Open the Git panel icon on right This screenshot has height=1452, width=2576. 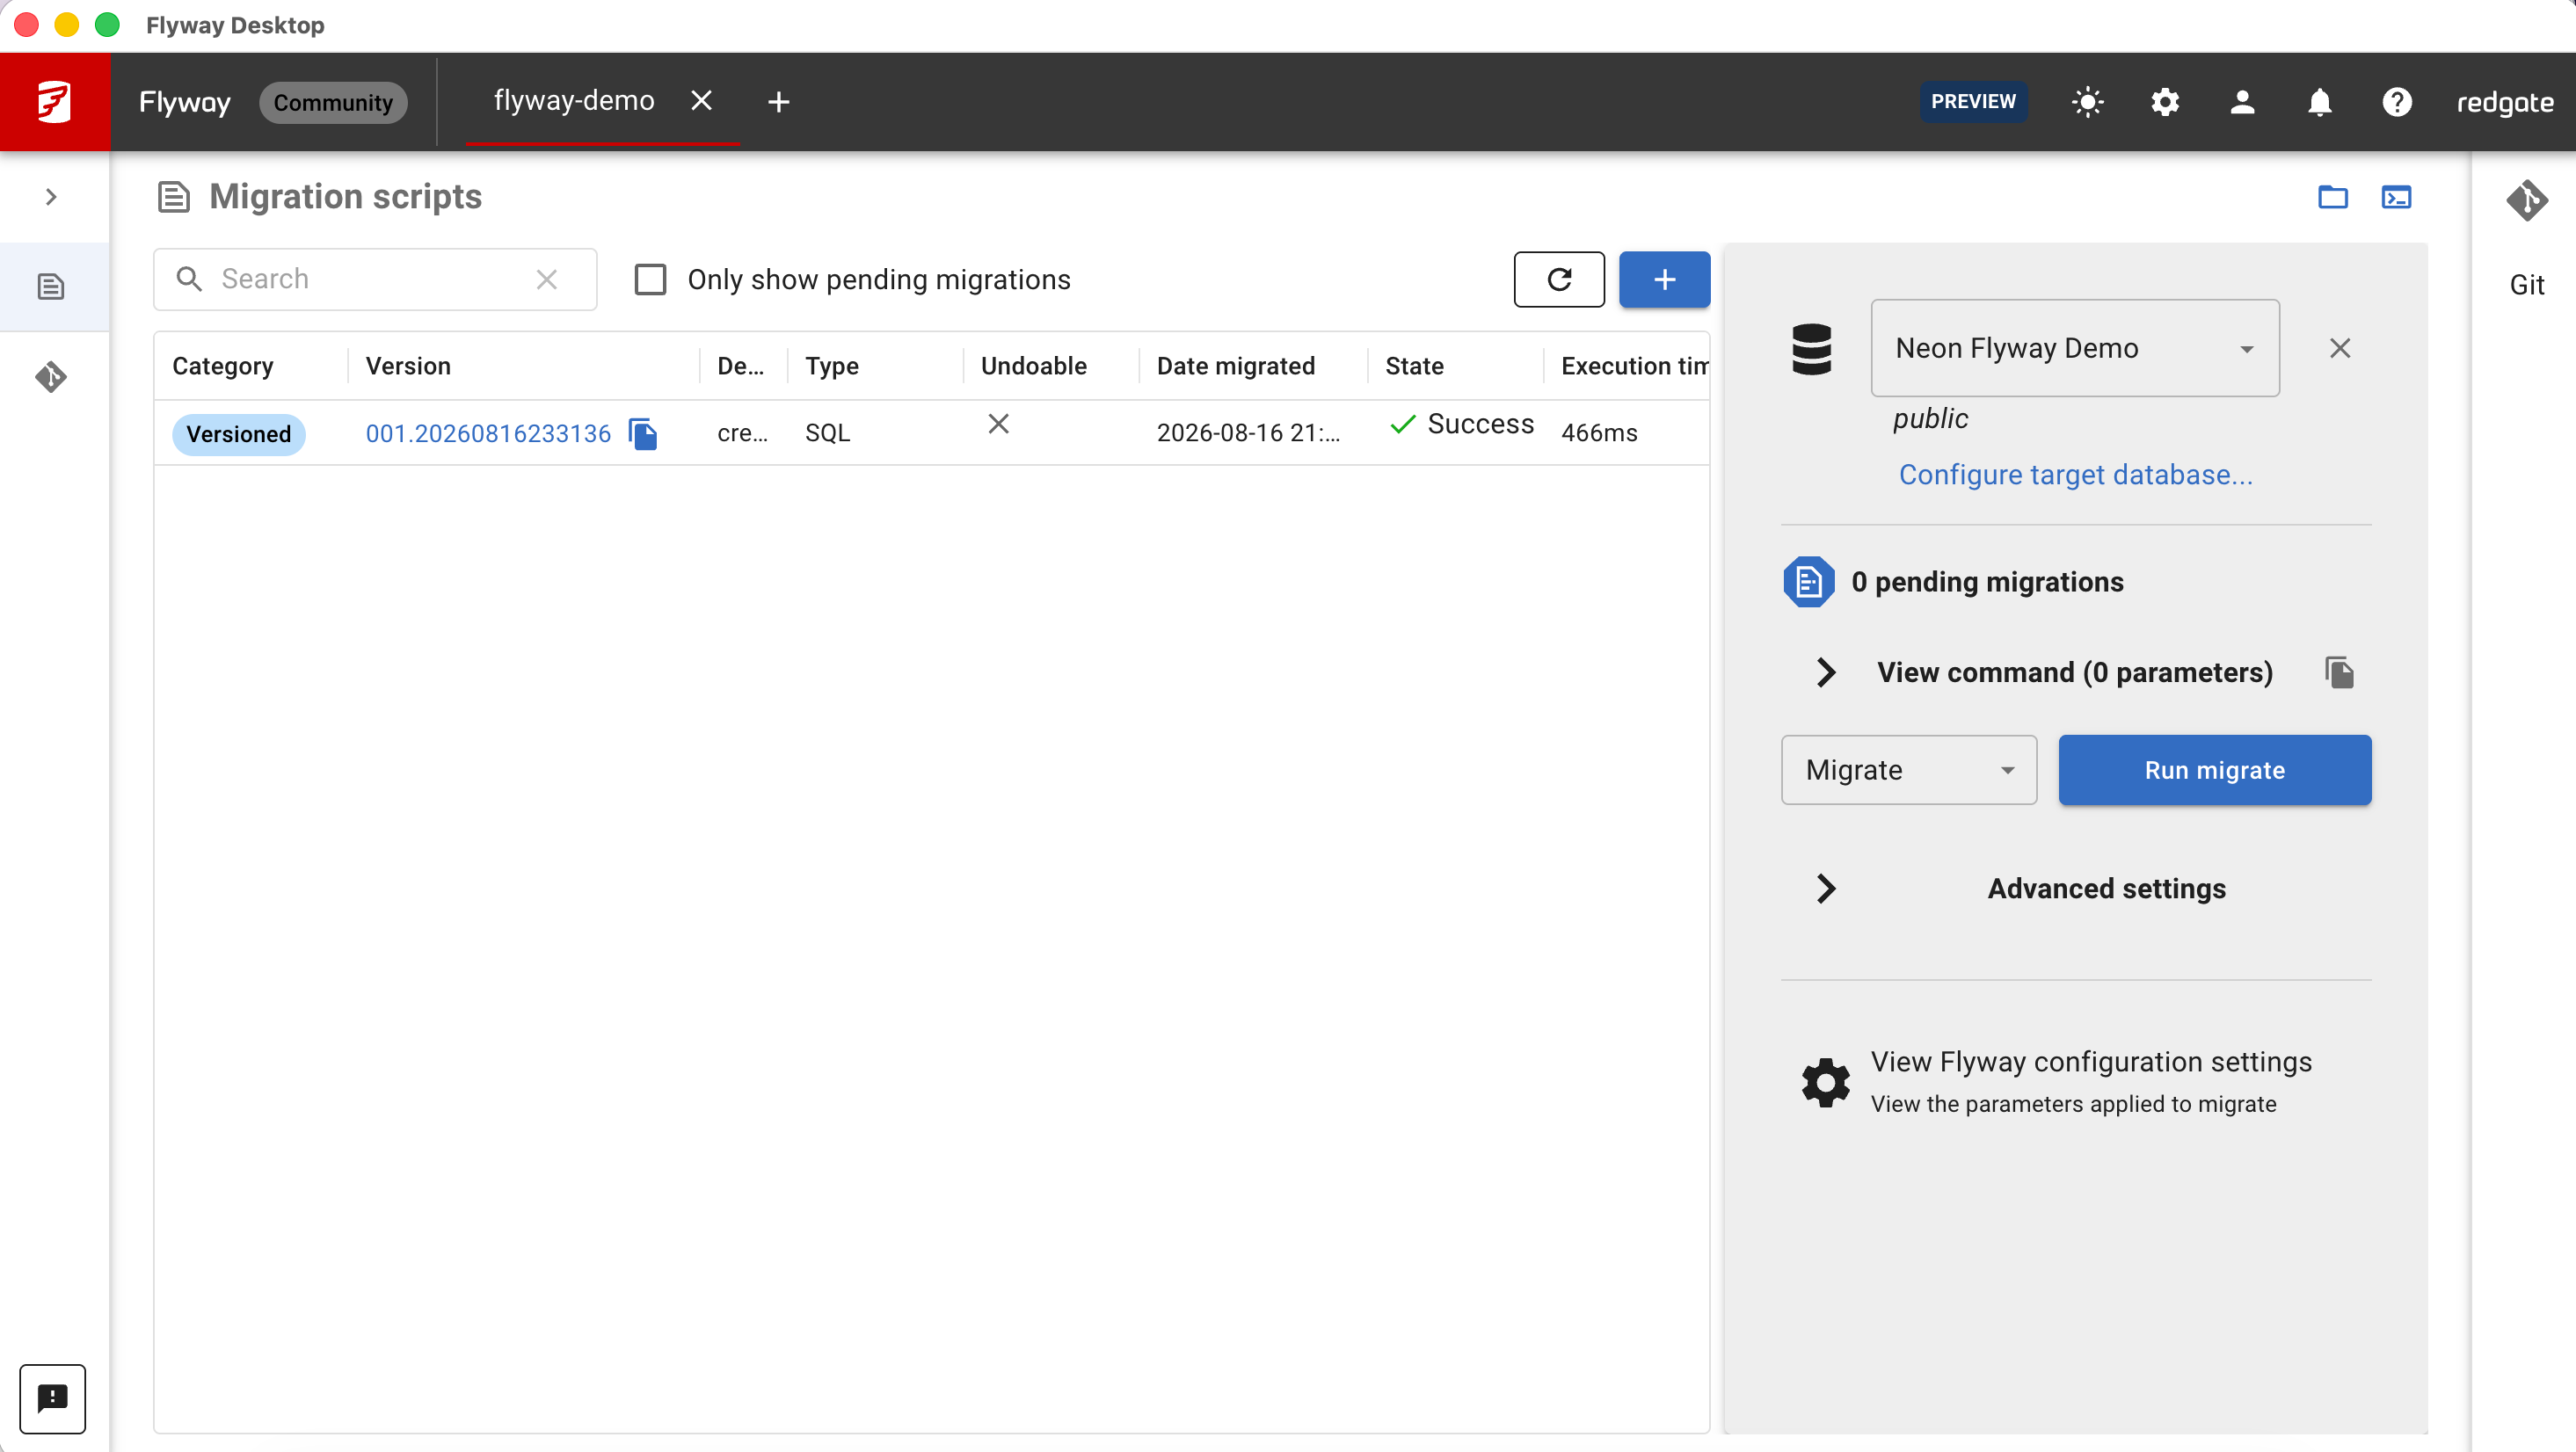point(2527,200)
